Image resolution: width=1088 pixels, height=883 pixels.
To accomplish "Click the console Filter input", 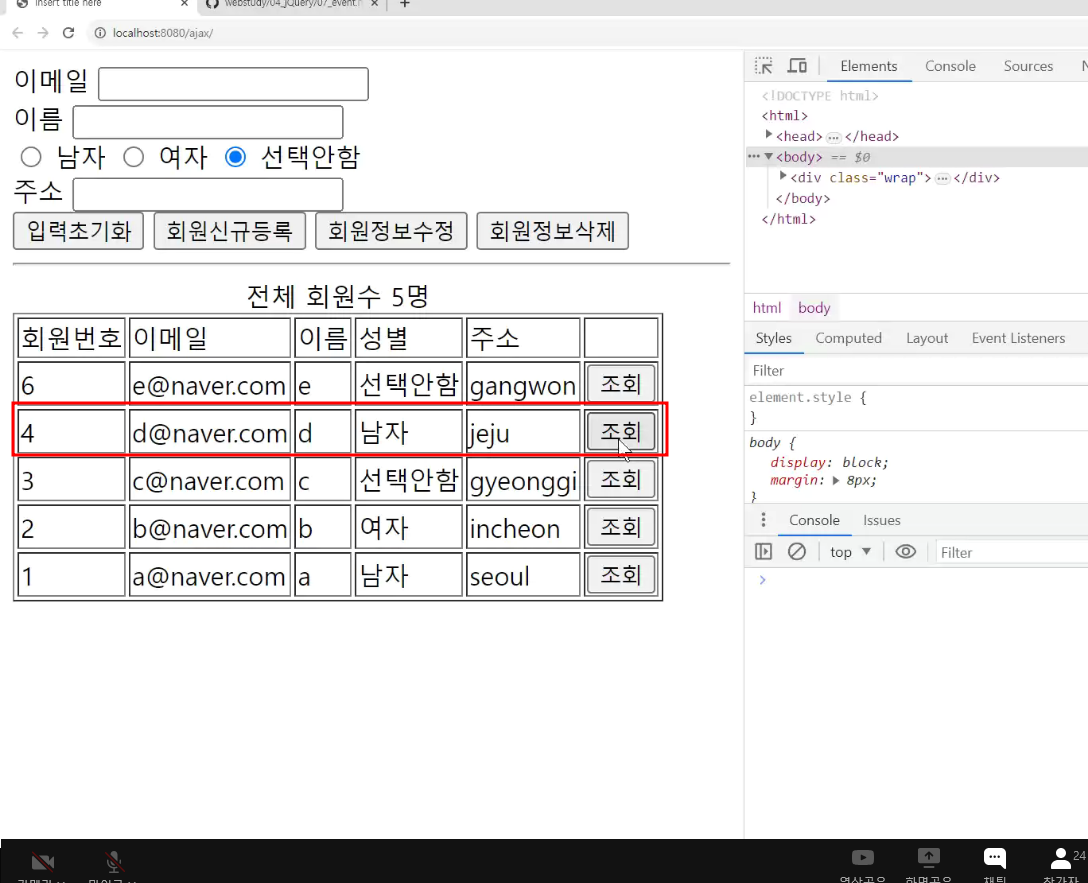I will (1011, 552).
